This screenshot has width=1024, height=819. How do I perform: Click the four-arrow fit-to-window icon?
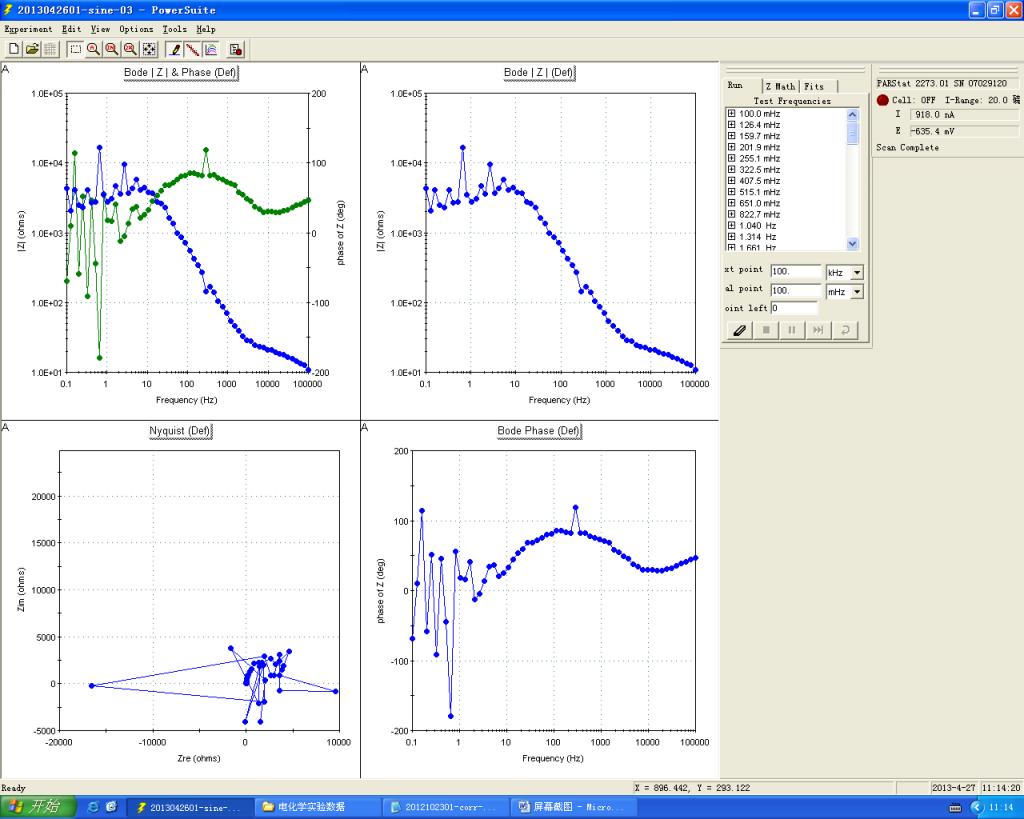coord(149,49)
